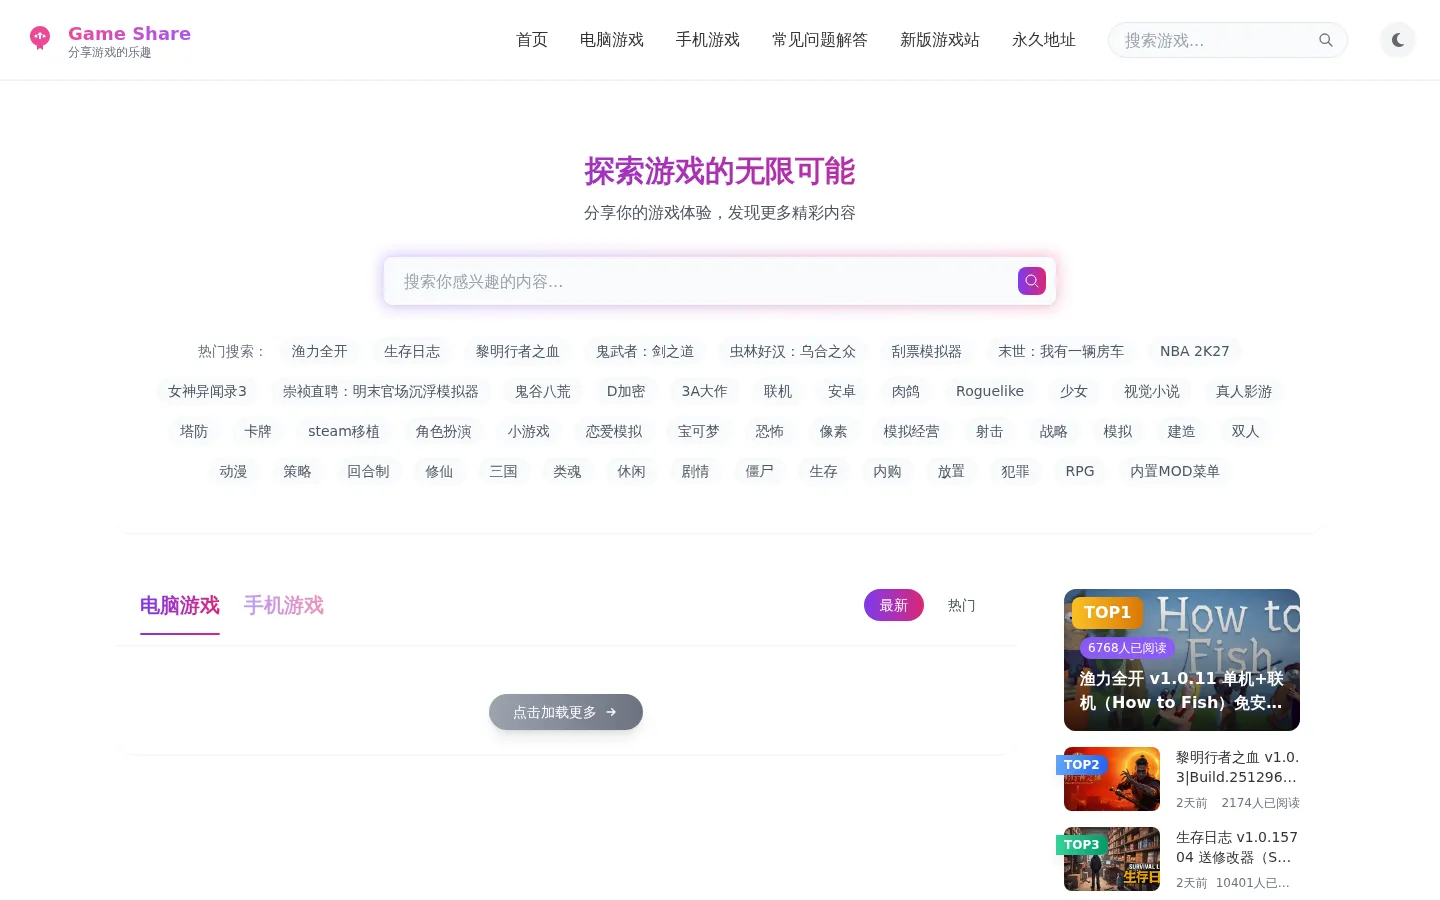Screen dimensions: 1440x900
Task: Select the steam移植 tag
Action: (x=344, y=431)
